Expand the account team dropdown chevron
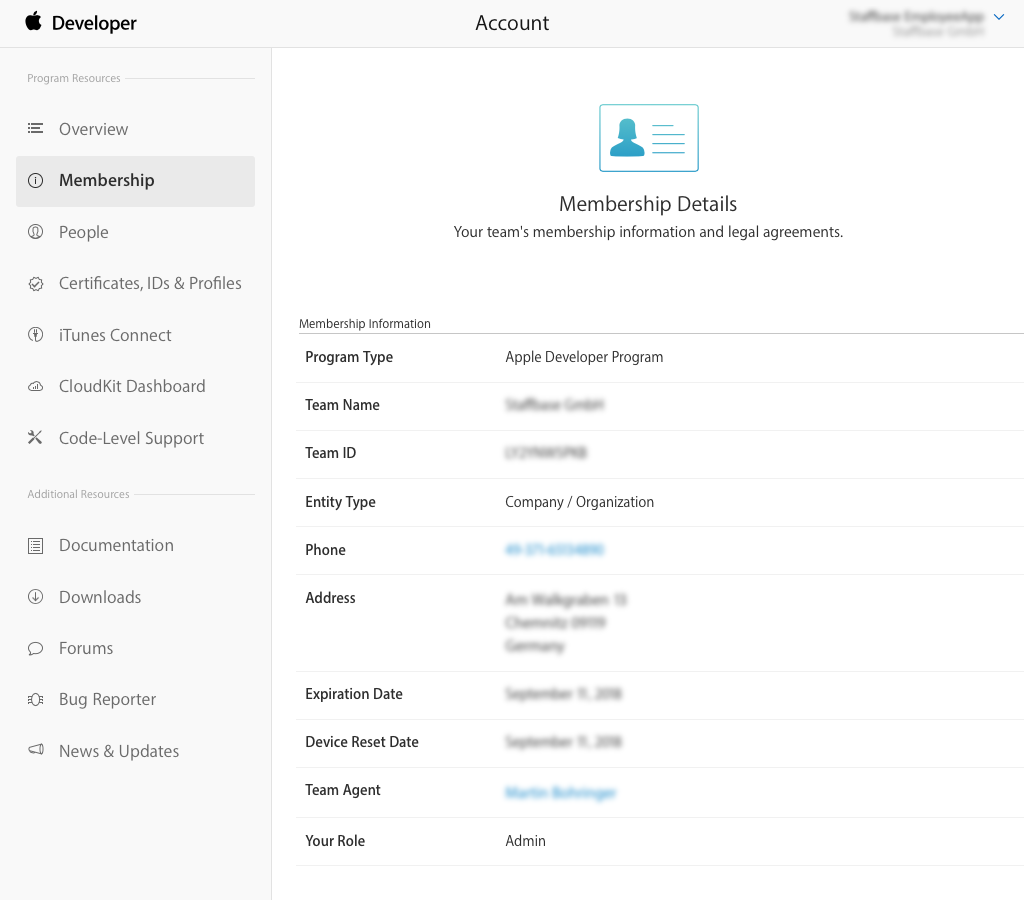 click(998, 17)
